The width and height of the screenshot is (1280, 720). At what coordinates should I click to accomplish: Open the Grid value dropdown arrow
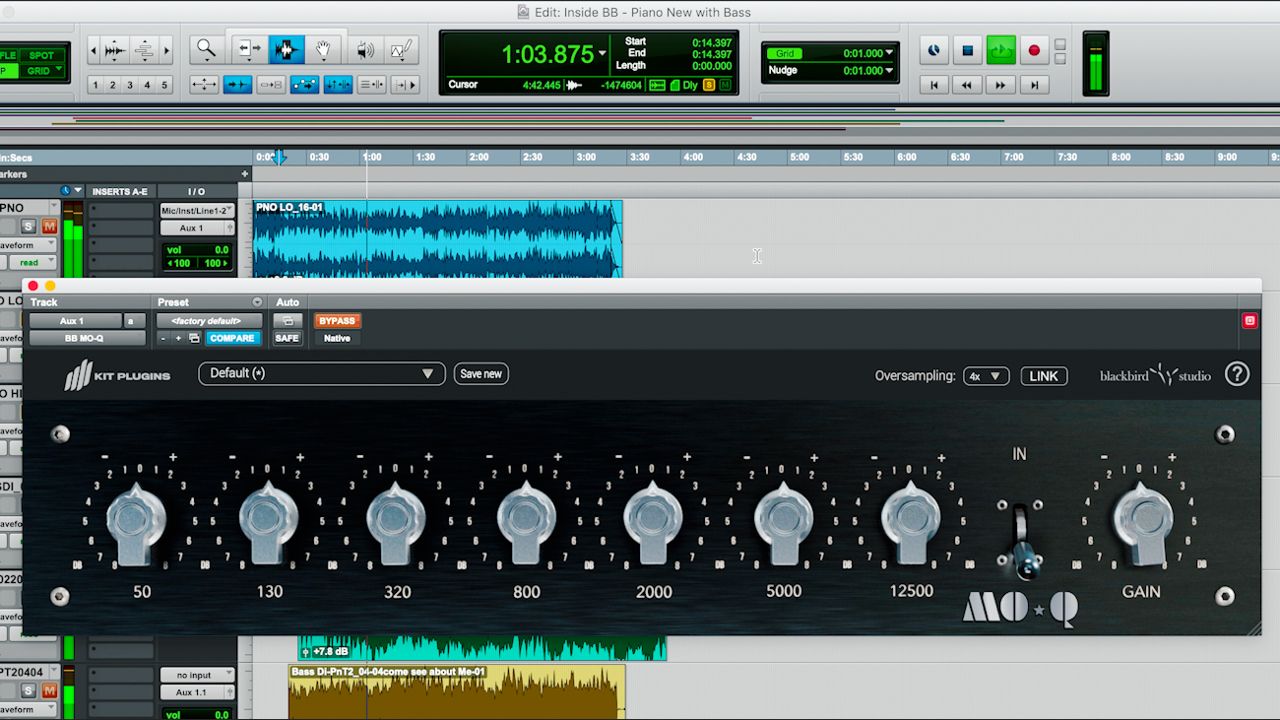[890, 53]
